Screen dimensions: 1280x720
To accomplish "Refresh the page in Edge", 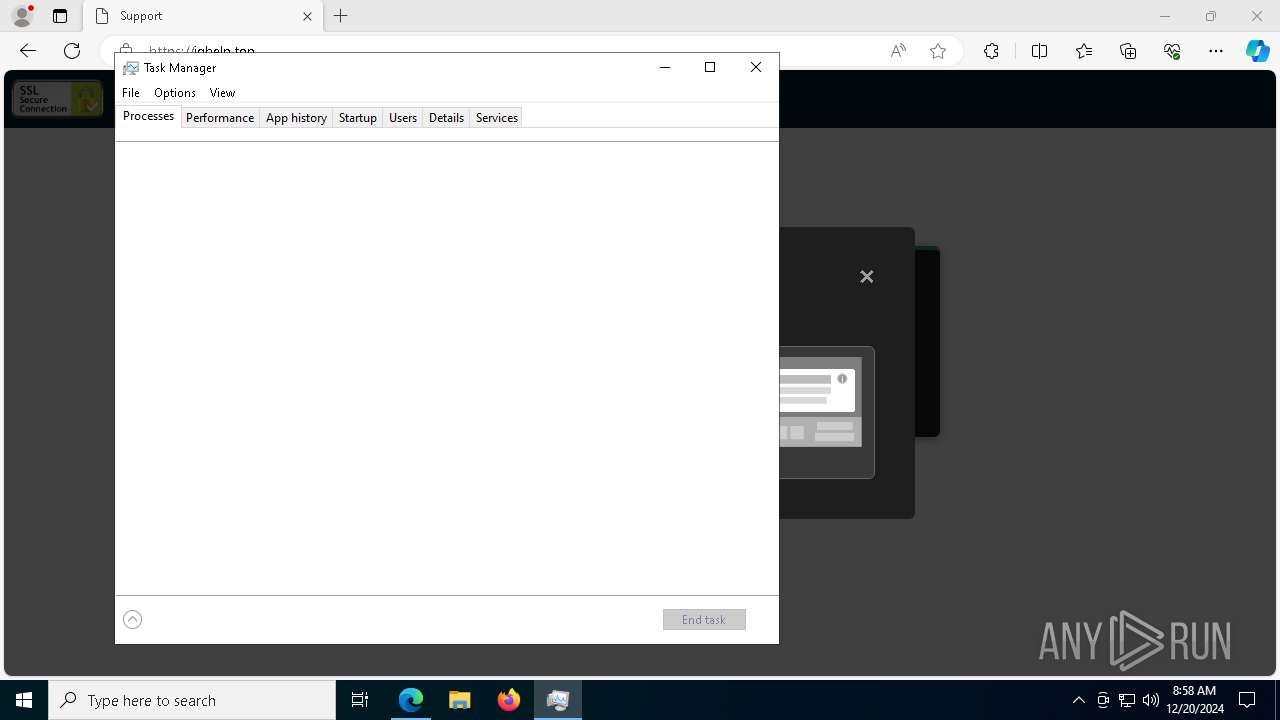I will 72,51.
